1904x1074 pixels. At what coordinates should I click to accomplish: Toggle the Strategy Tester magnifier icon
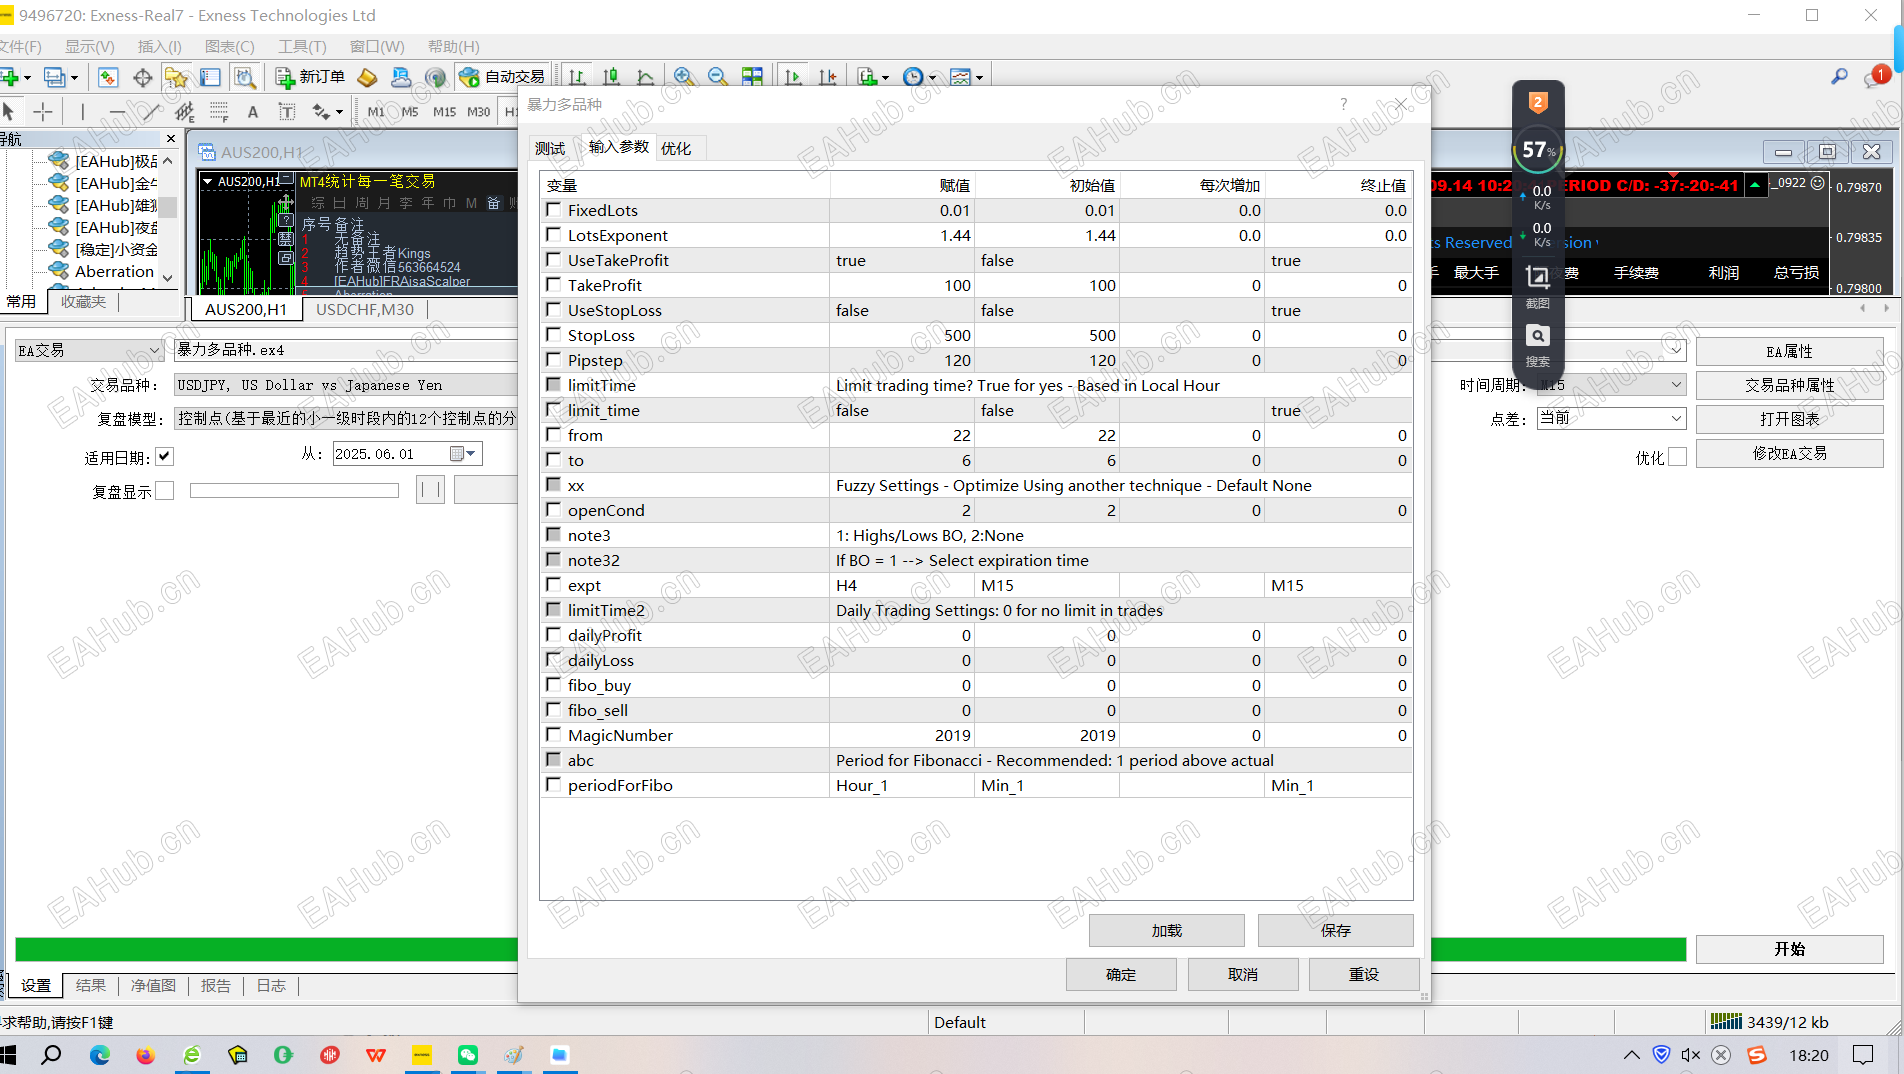[x=244, y=77]
